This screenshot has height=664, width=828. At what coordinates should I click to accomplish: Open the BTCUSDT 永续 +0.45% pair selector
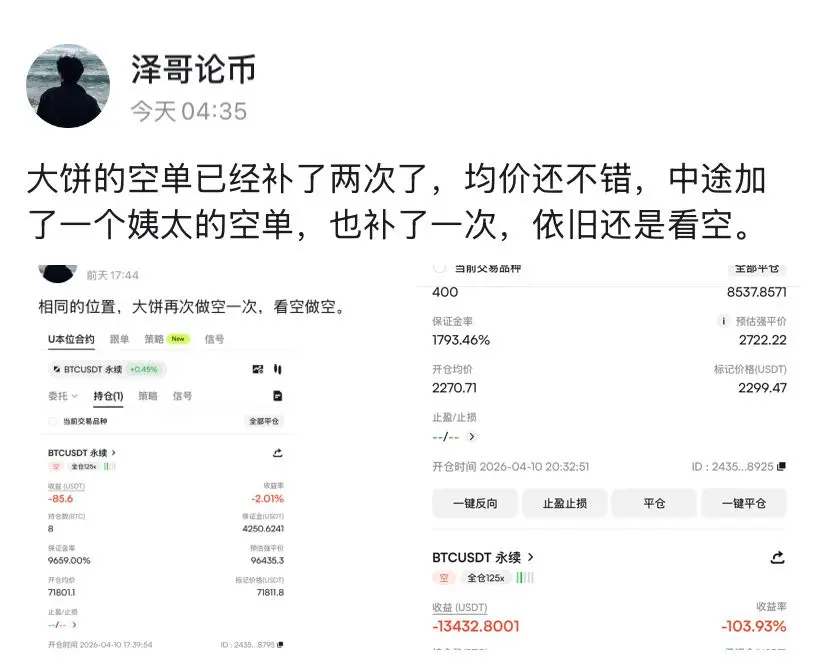point(108,369)
